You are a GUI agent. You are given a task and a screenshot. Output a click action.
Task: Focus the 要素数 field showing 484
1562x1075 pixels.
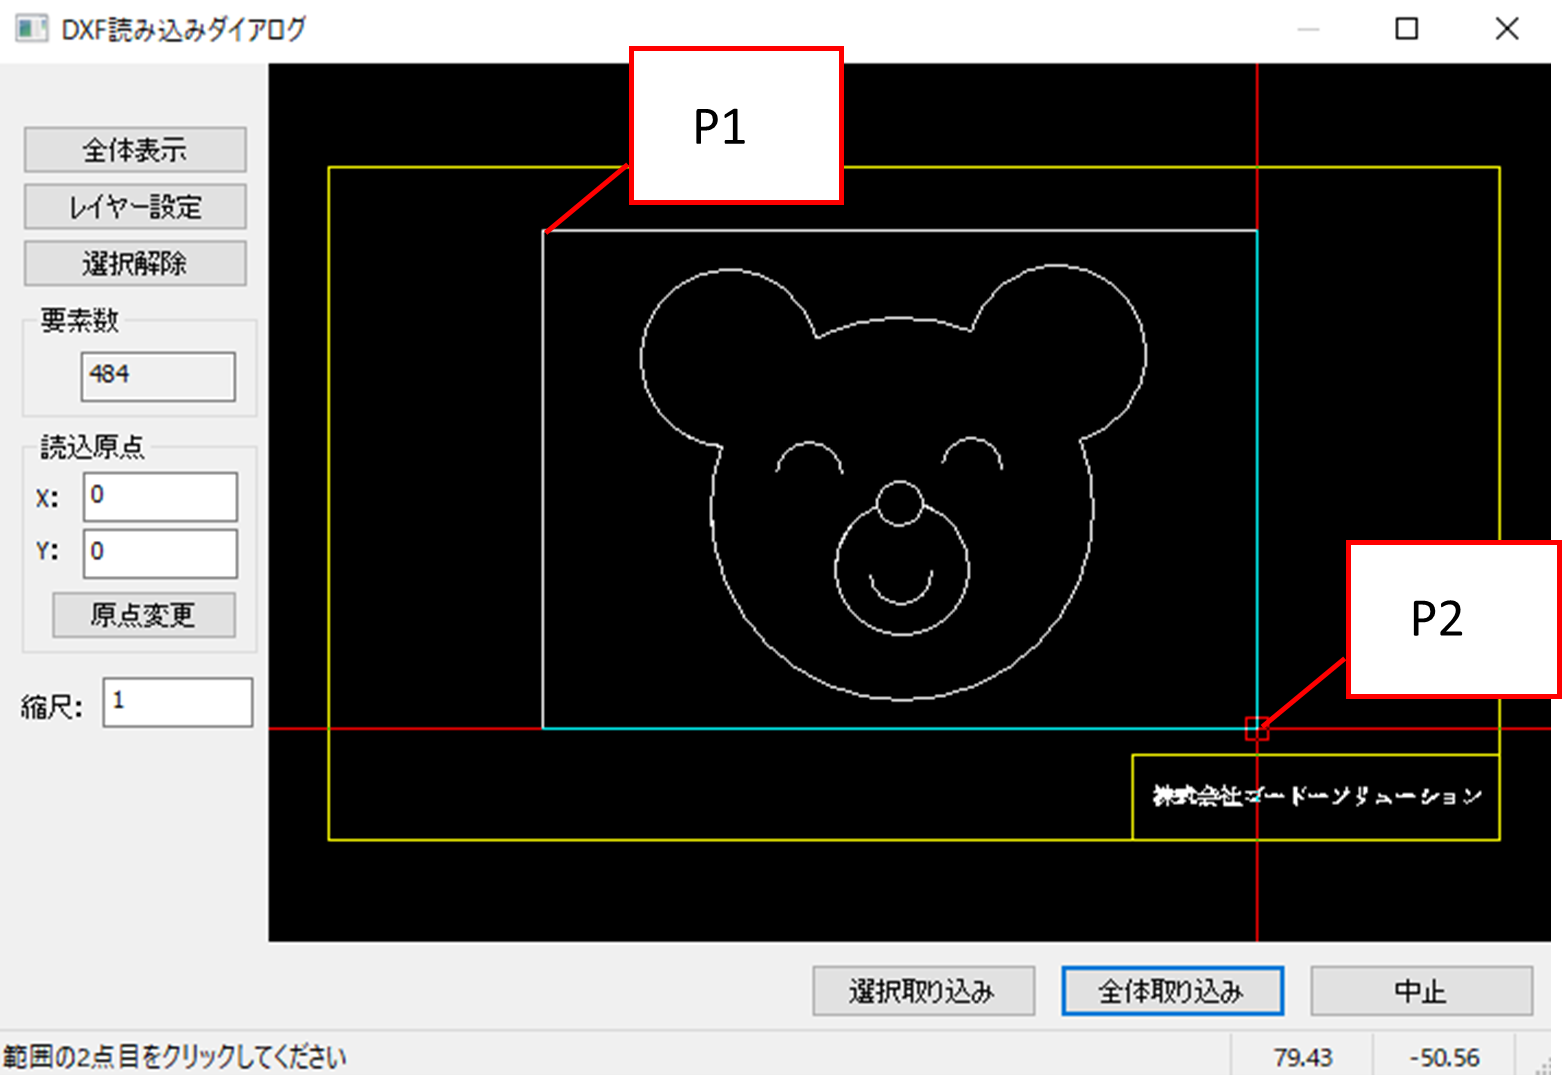tap(158, 376)
